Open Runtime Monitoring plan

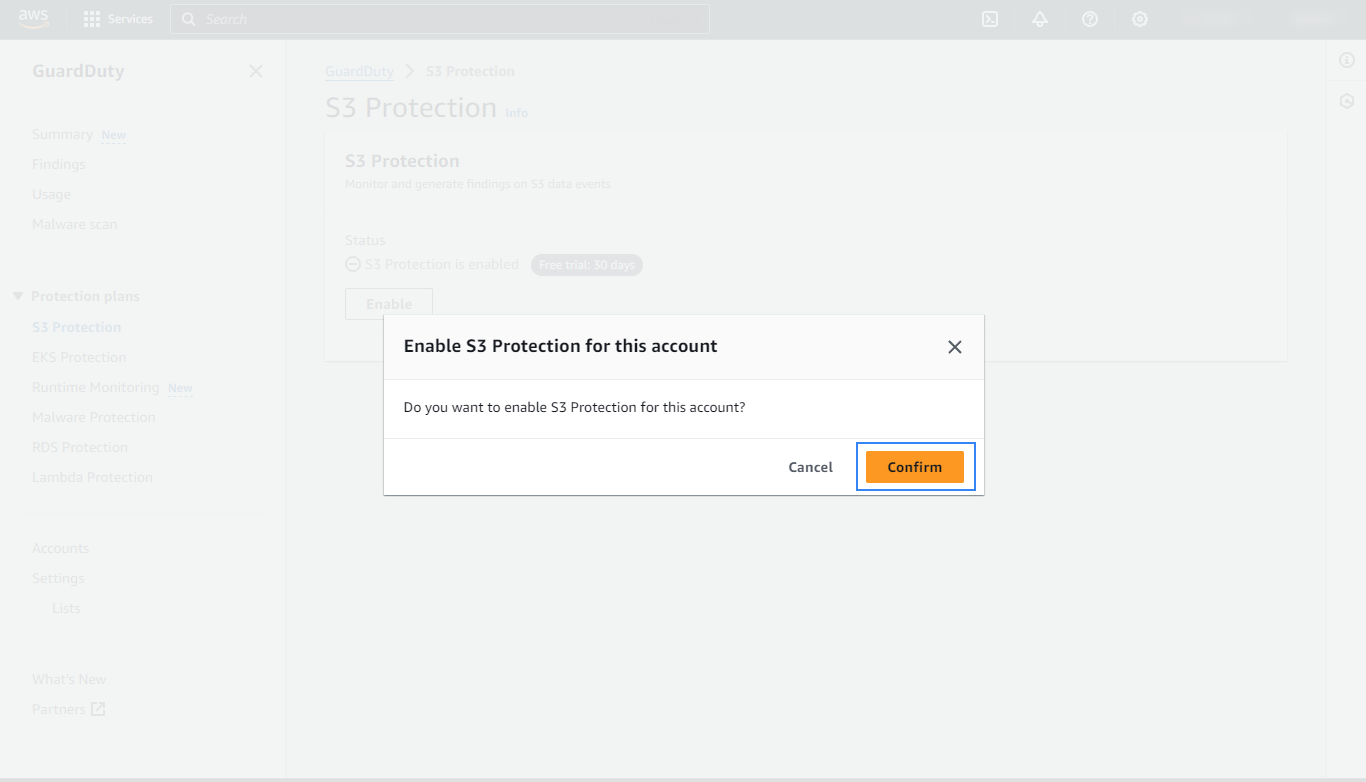96,387
